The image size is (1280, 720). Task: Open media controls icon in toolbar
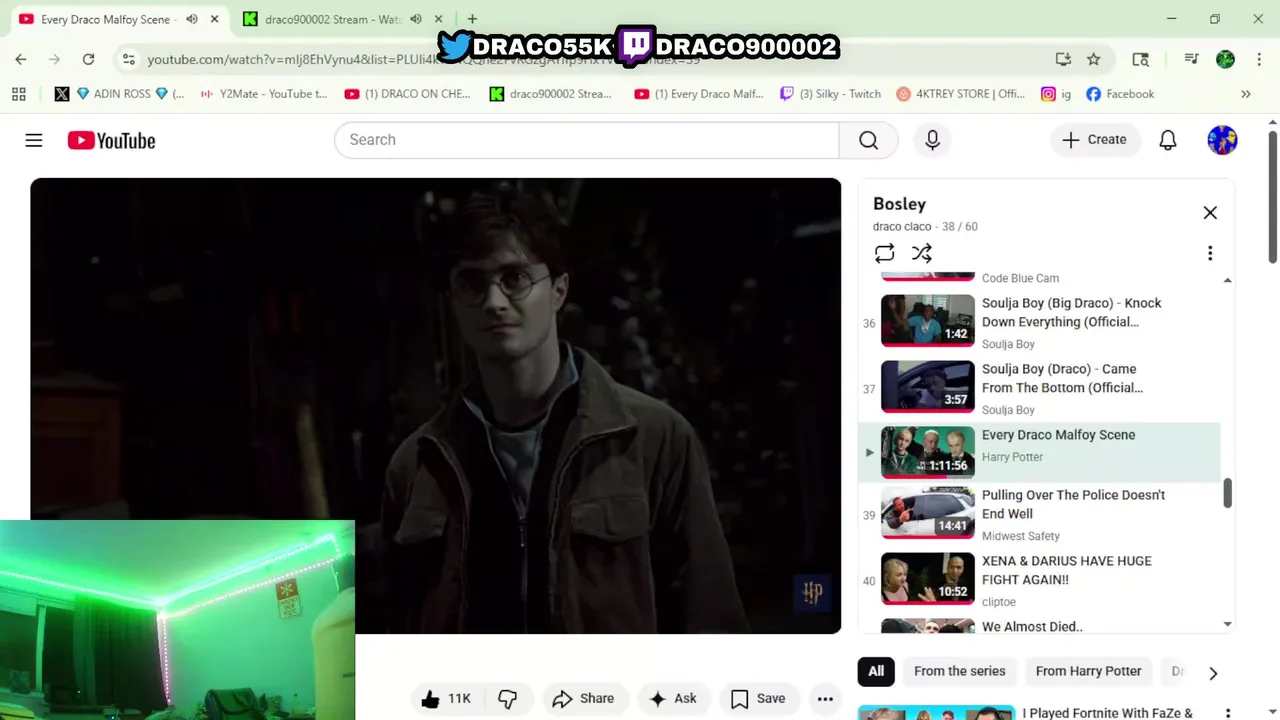1191,59
